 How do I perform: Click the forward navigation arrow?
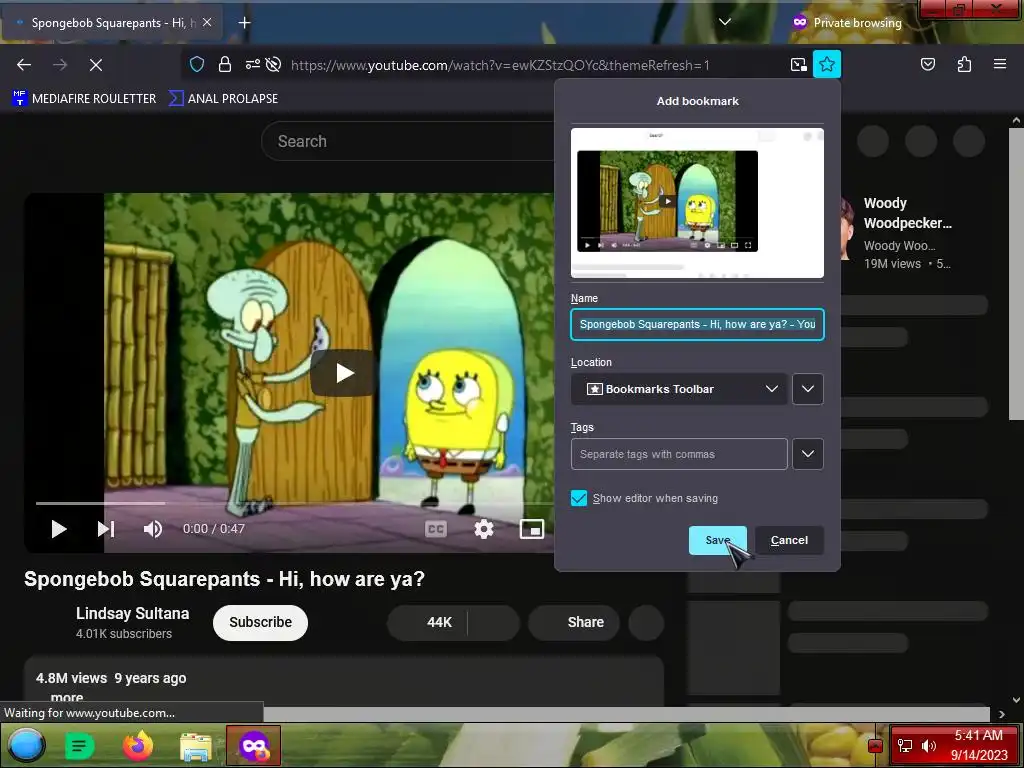[60, 65]
